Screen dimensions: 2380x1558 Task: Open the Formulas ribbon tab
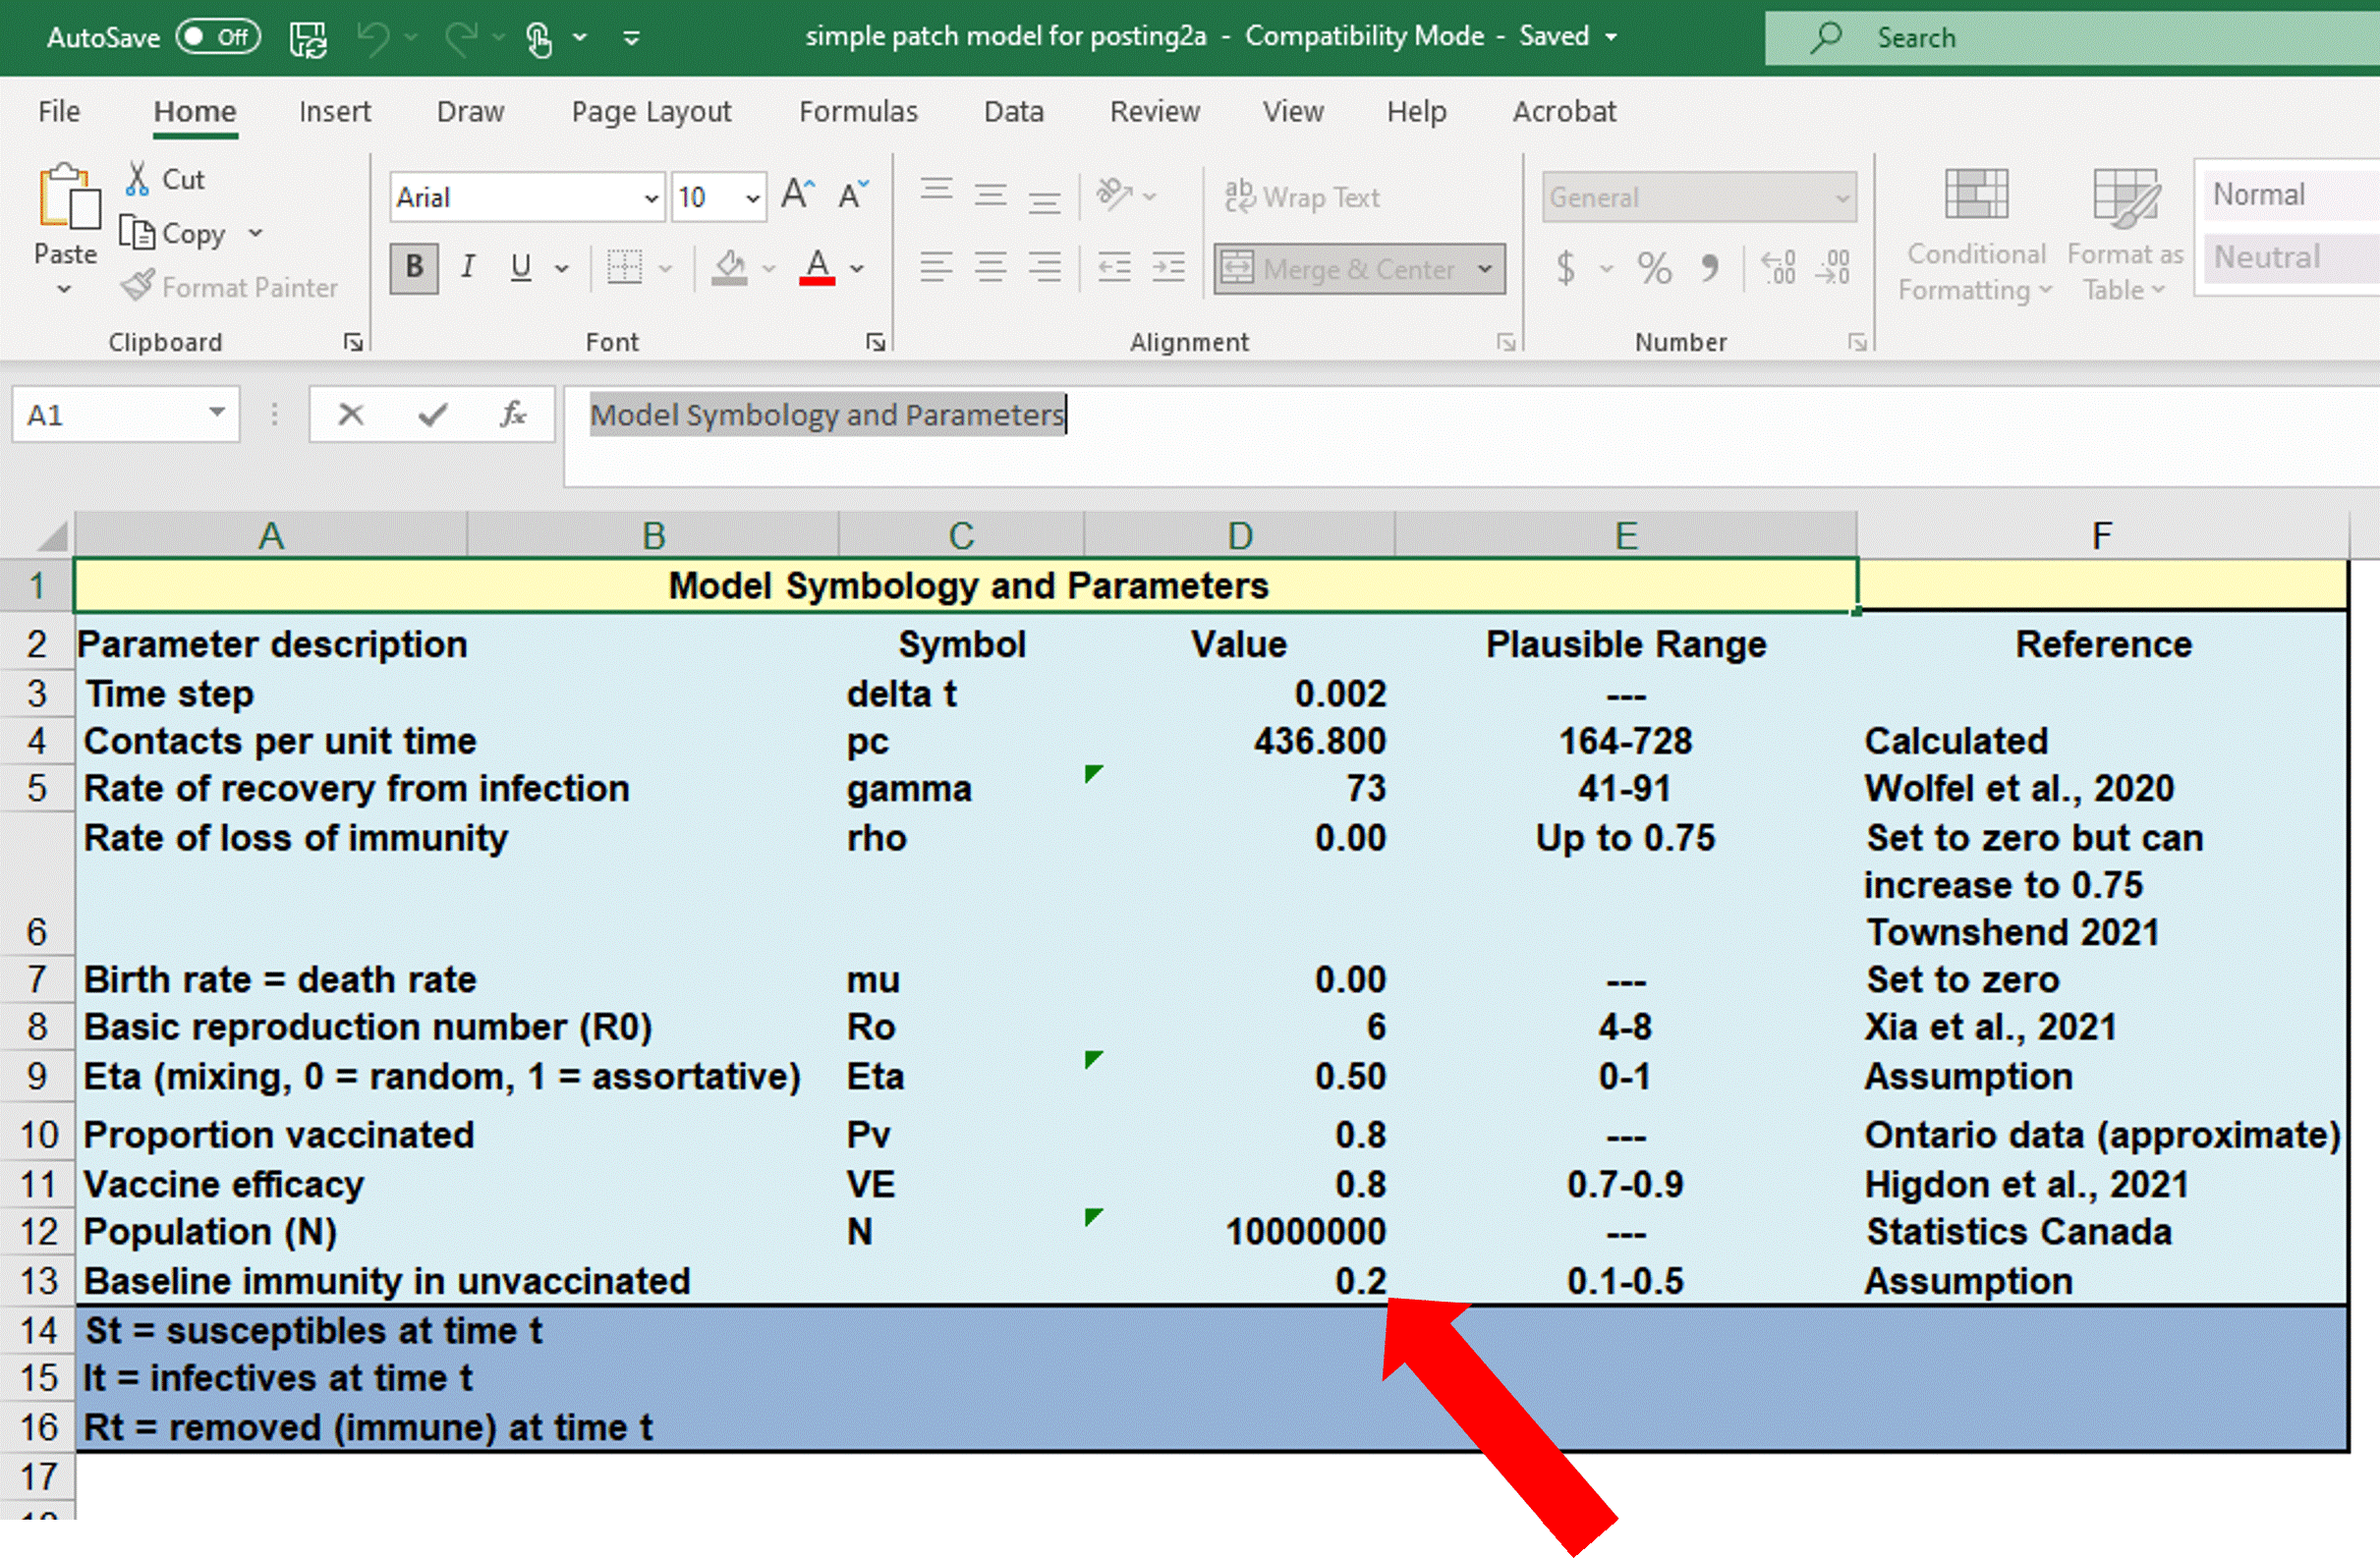coord(858,111)
